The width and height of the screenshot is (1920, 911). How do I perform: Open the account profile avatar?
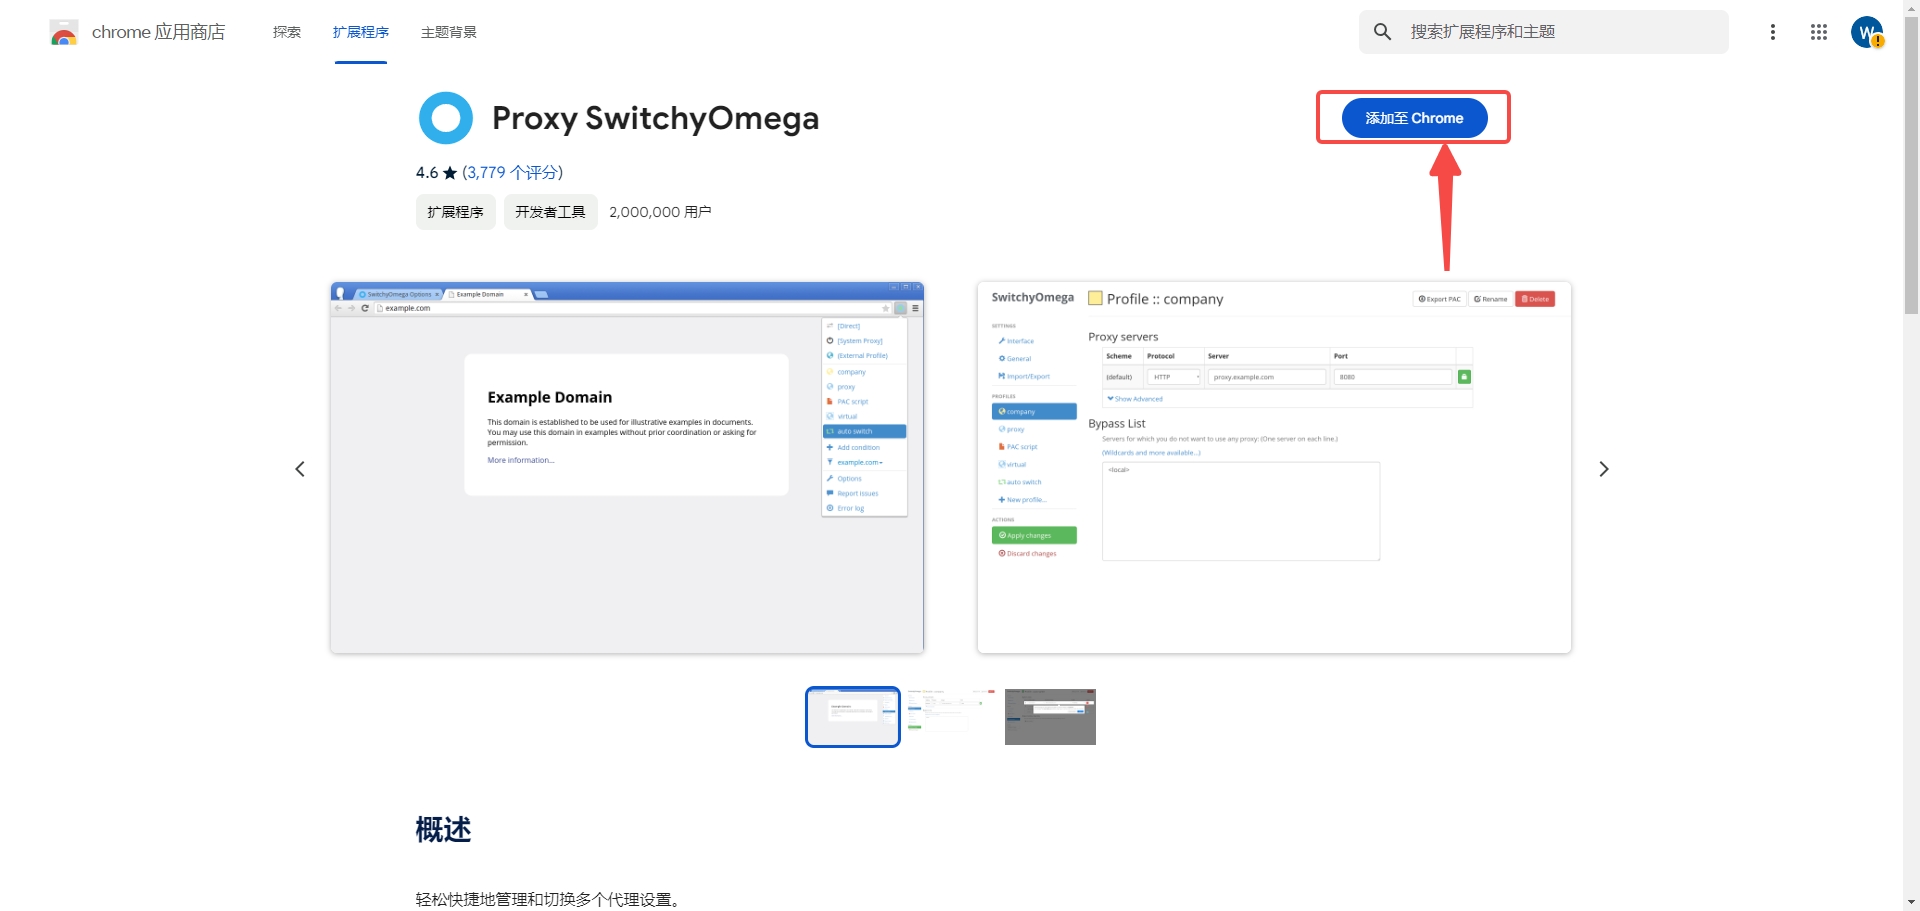[1867, 32]
